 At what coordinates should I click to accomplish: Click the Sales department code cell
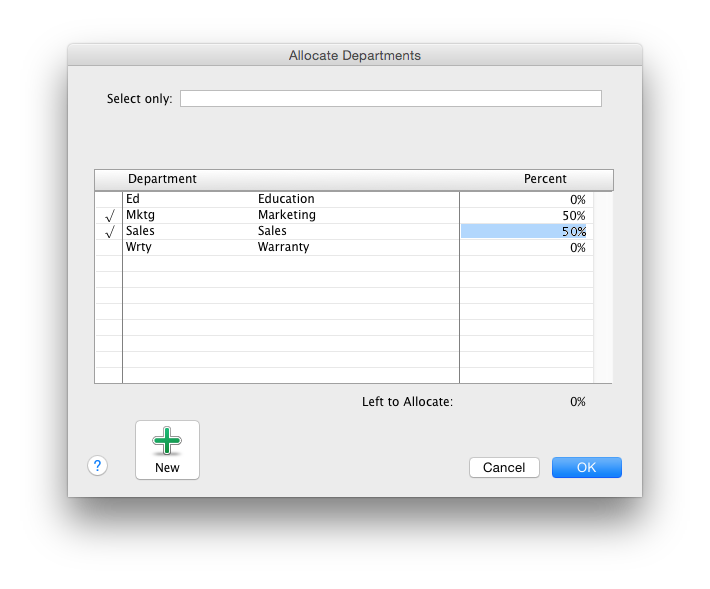tap(140, 231)
